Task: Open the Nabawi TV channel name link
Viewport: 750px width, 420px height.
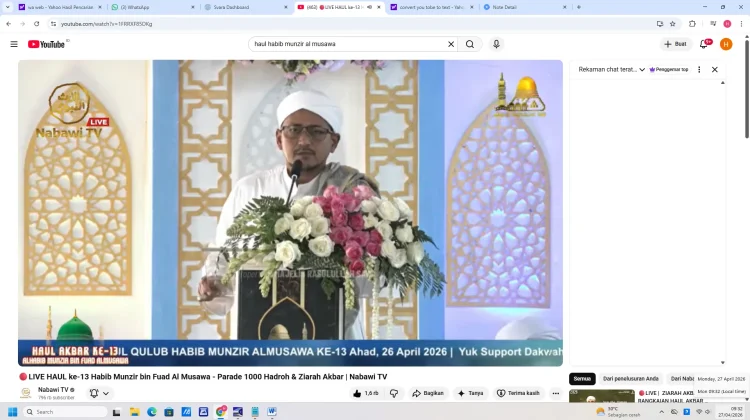Action: pos(53,390)
